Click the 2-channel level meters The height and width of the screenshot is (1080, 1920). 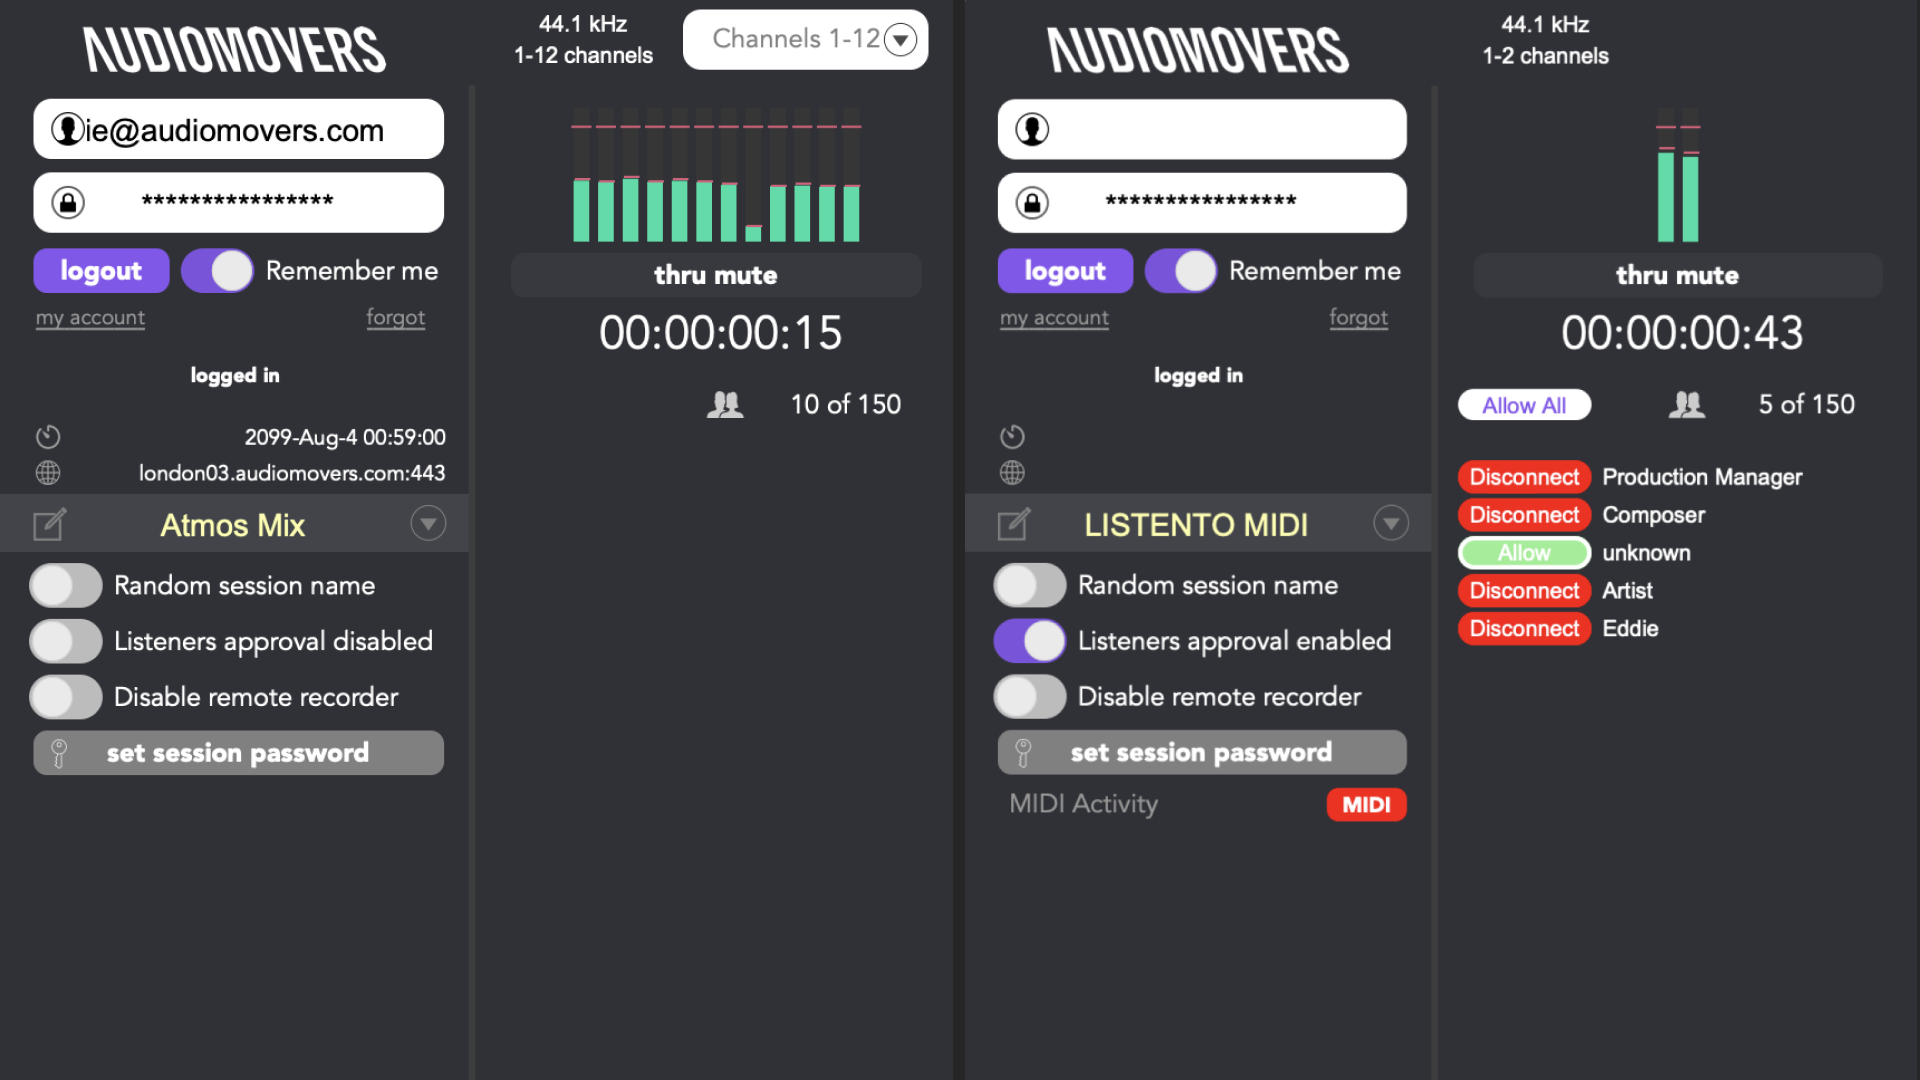pyautogui.click(x=1678, y=175)
